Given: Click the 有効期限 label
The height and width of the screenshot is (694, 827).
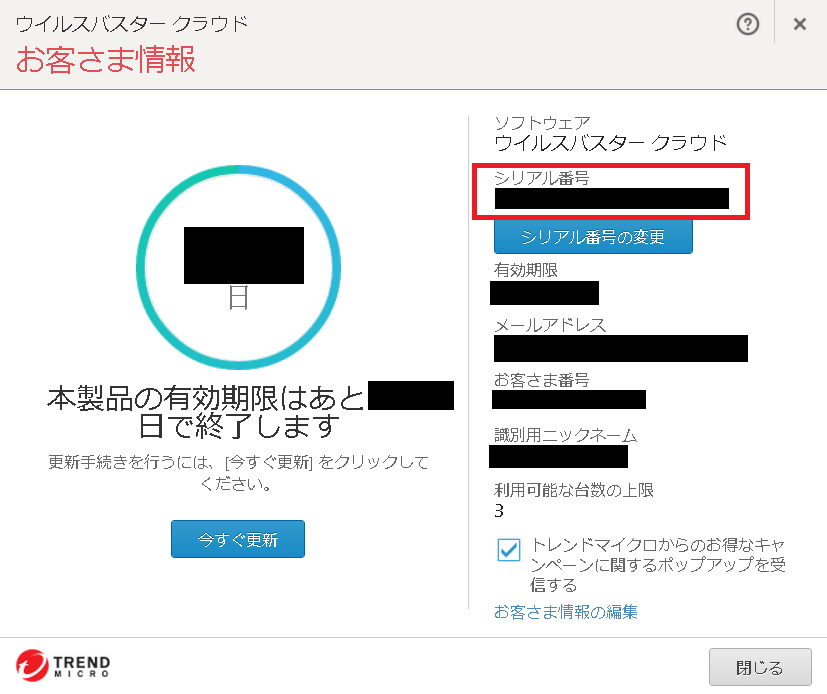Looking at the screenshot, I should click(526, 270).
